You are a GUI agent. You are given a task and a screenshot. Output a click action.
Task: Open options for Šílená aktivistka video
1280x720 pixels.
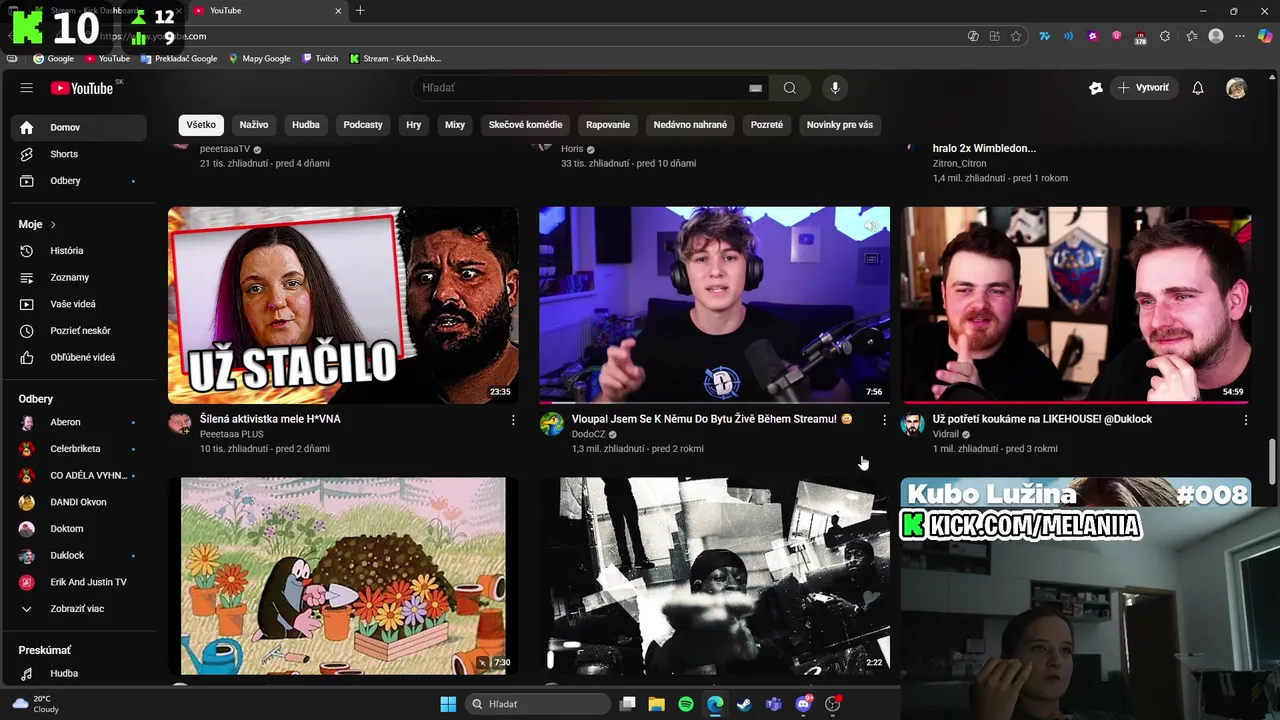pos(513,420)
